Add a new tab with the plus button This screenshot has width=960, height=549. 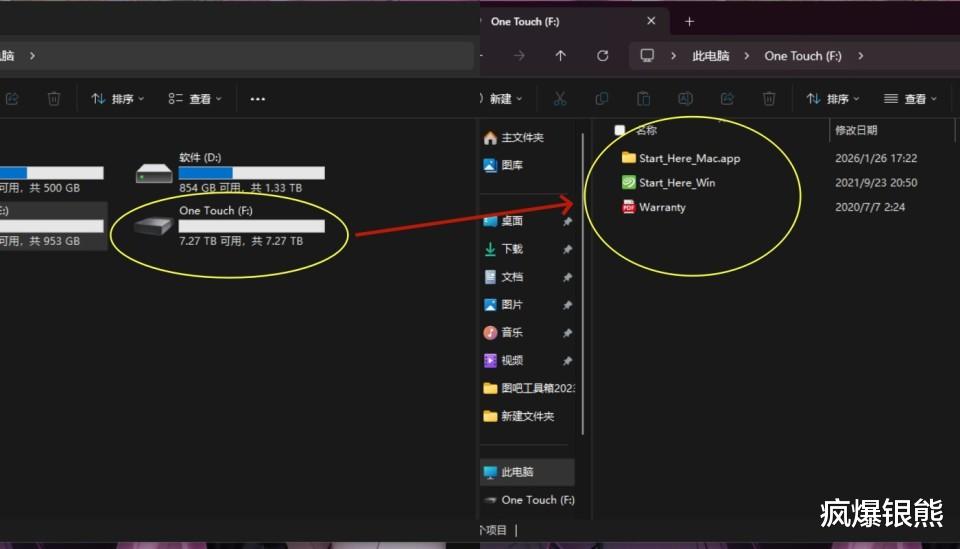tap(689, 21)
